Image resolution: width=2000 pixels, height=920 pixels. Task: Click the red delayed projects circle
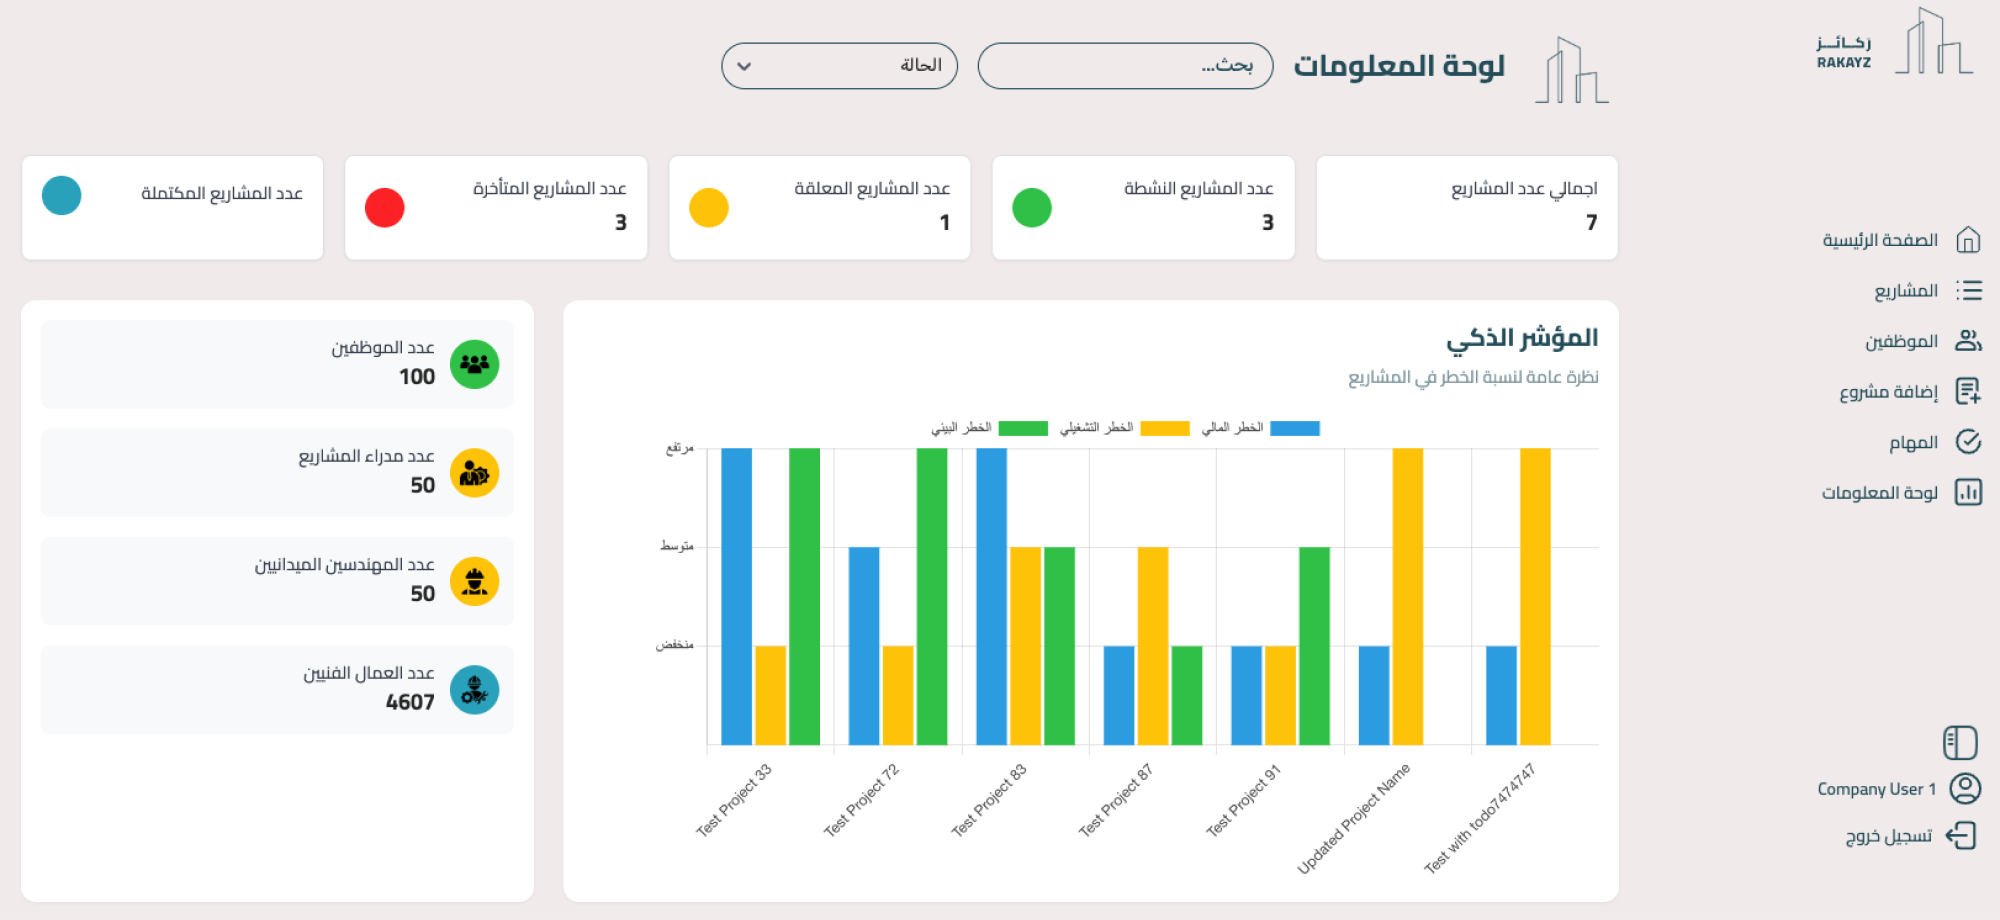(x=385, y=208)
